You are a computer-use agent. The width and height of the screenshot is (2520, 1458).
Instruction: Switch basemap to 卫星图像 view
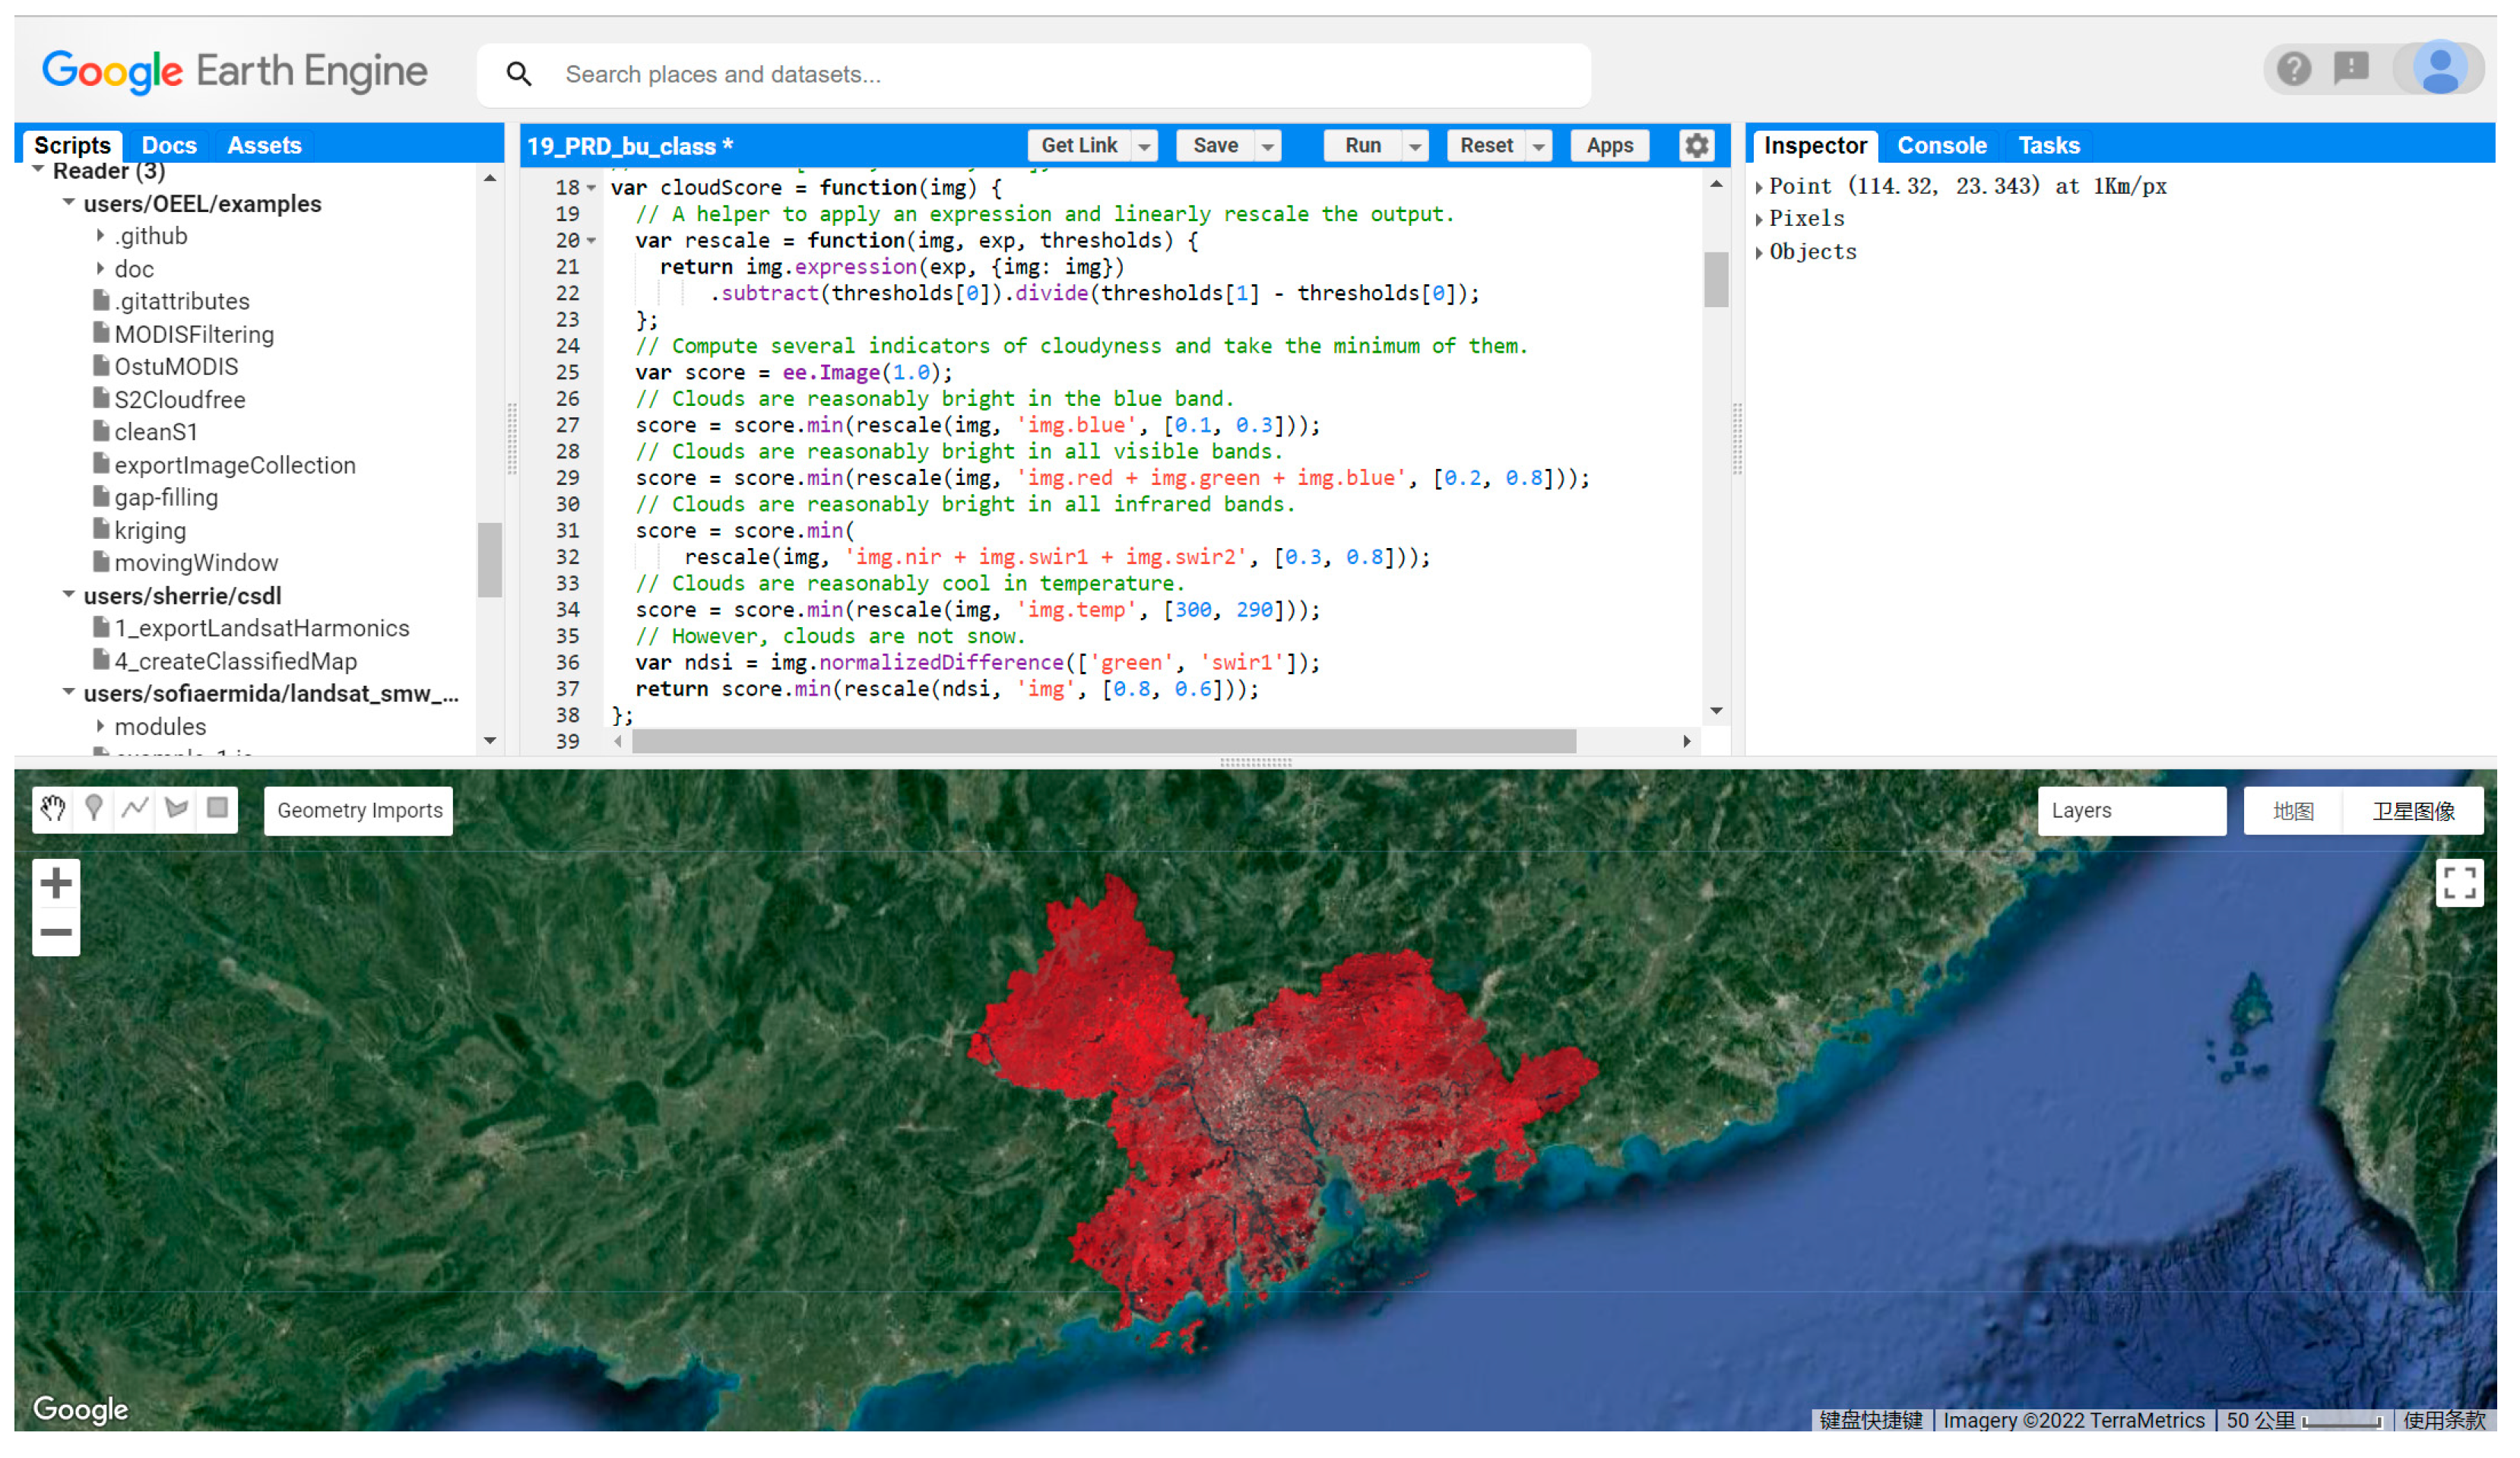click(2413, 811)
